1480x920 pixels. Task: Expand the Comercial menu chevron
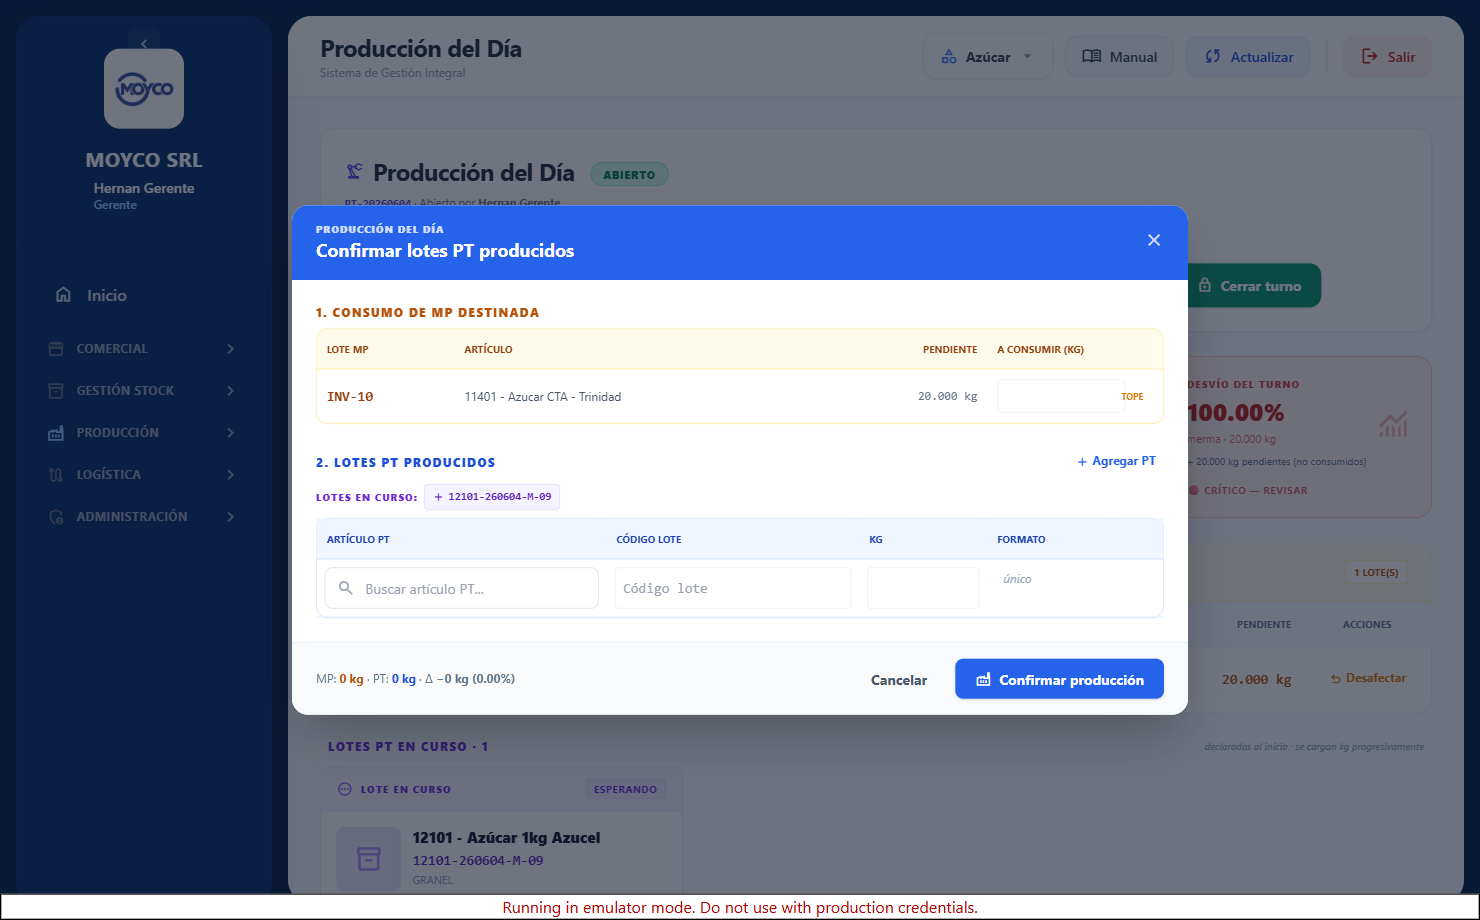coord(230,349)
